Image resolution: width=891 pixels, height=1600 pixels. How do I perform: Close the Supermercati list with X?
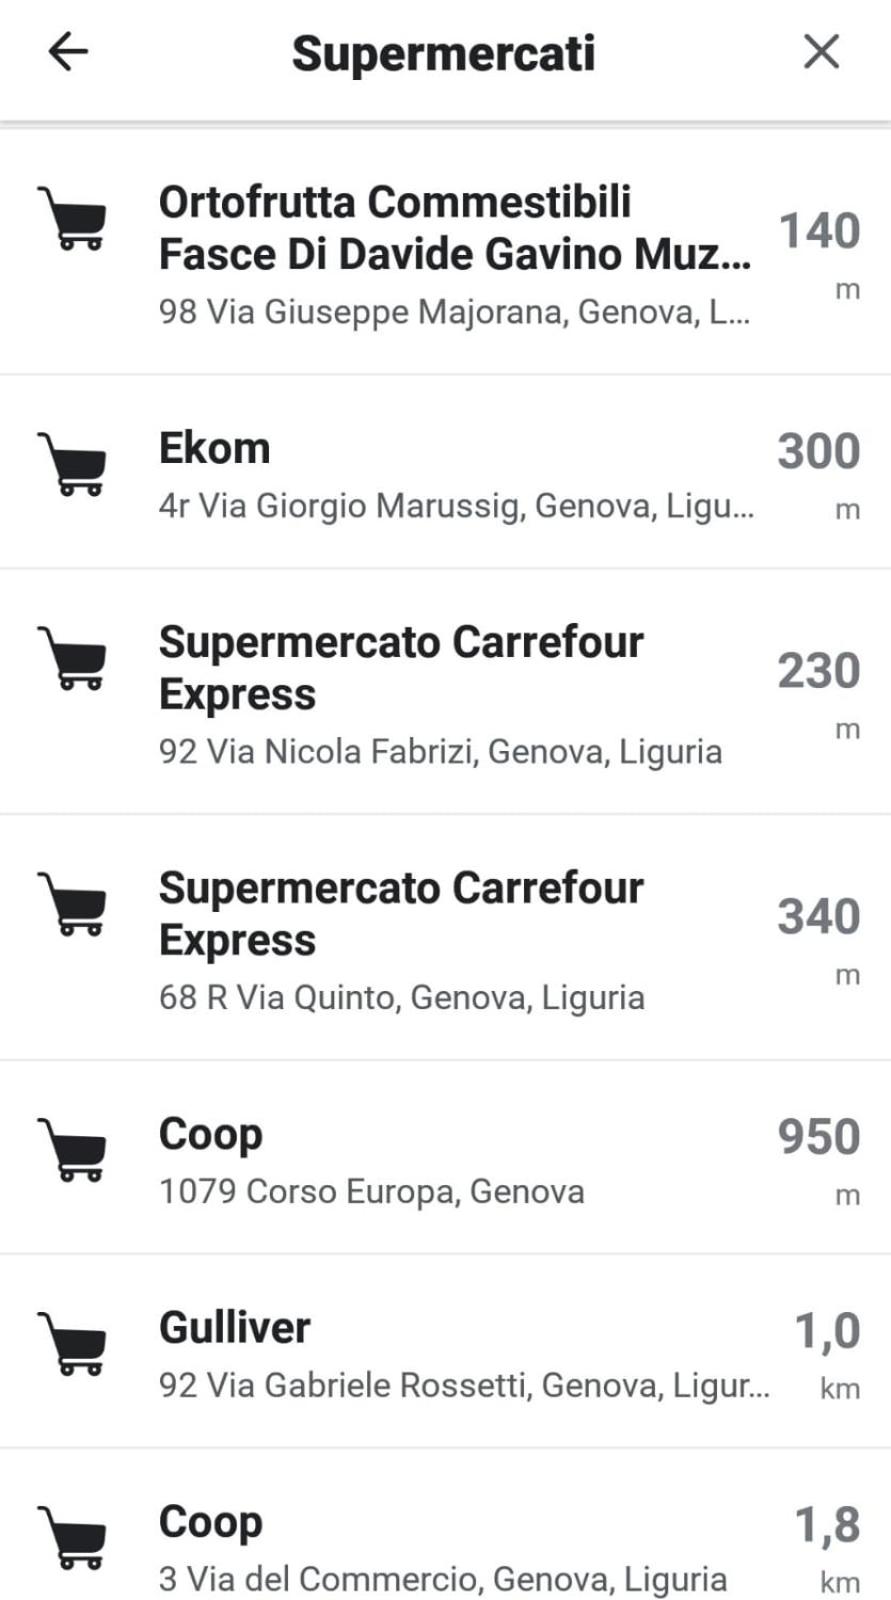821,52
